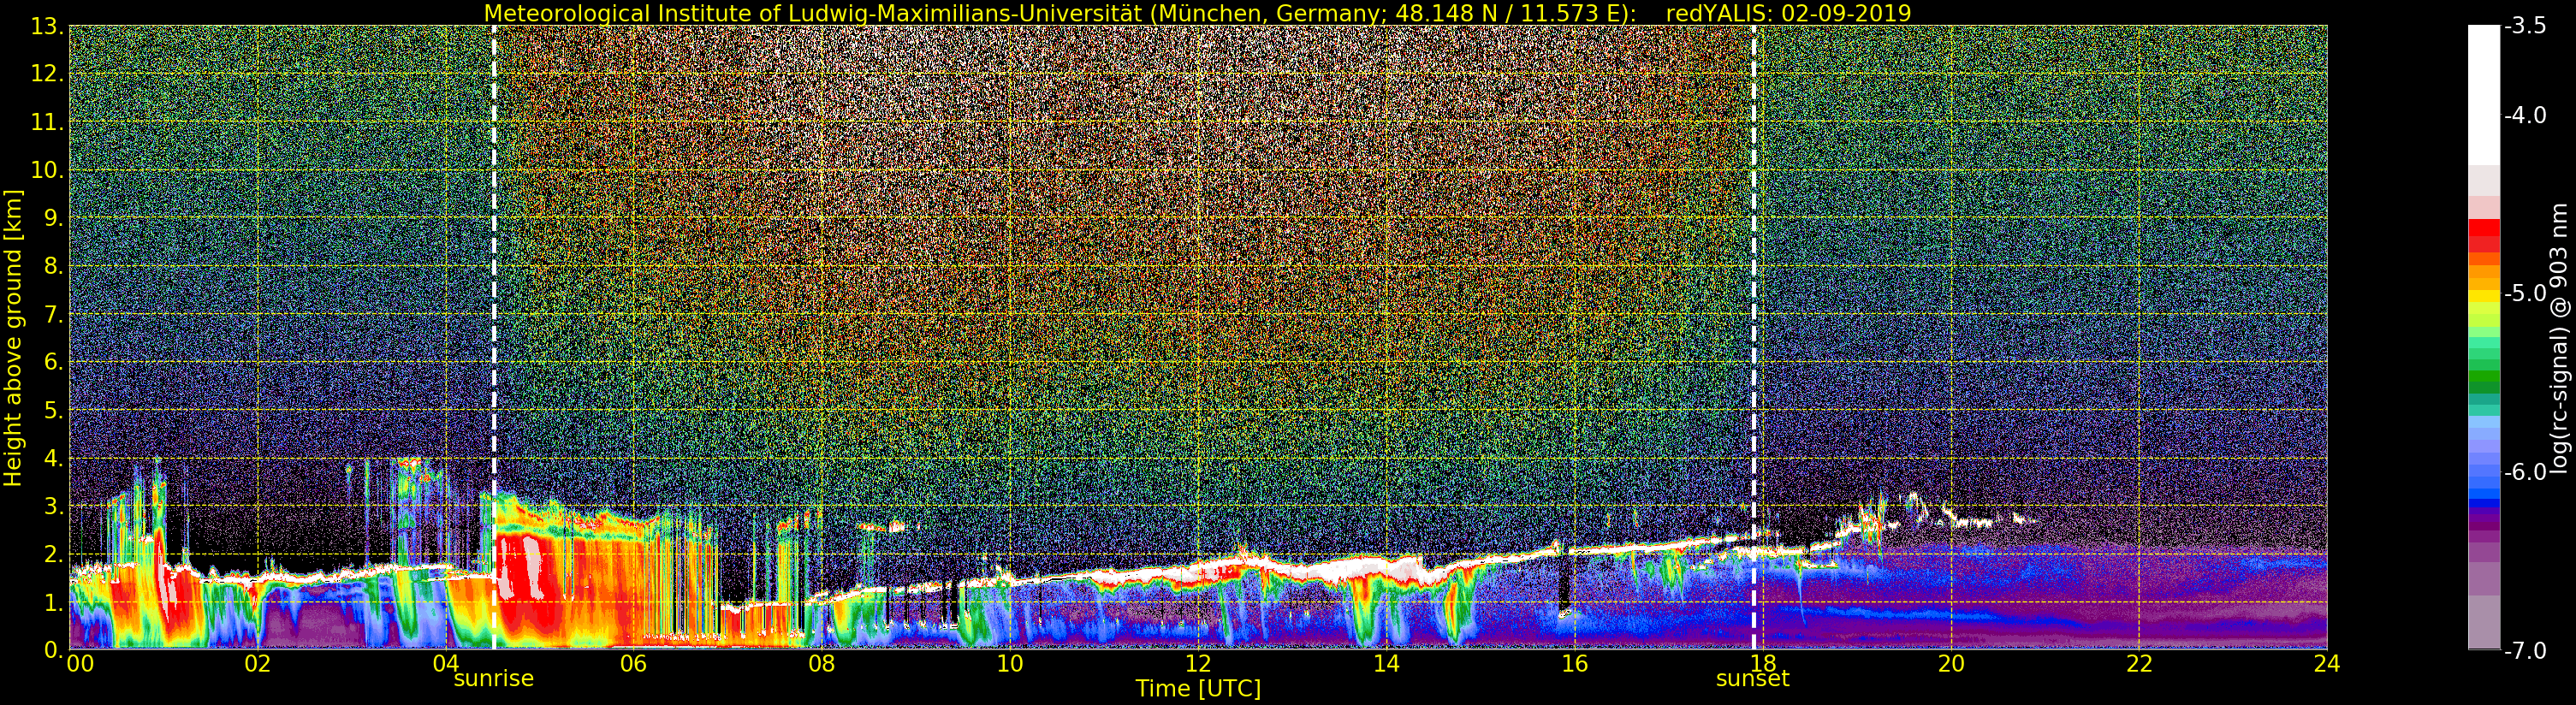2576x705 pixels.
Task: Click the height axis tick '9.'
Action: click(53, 218)
